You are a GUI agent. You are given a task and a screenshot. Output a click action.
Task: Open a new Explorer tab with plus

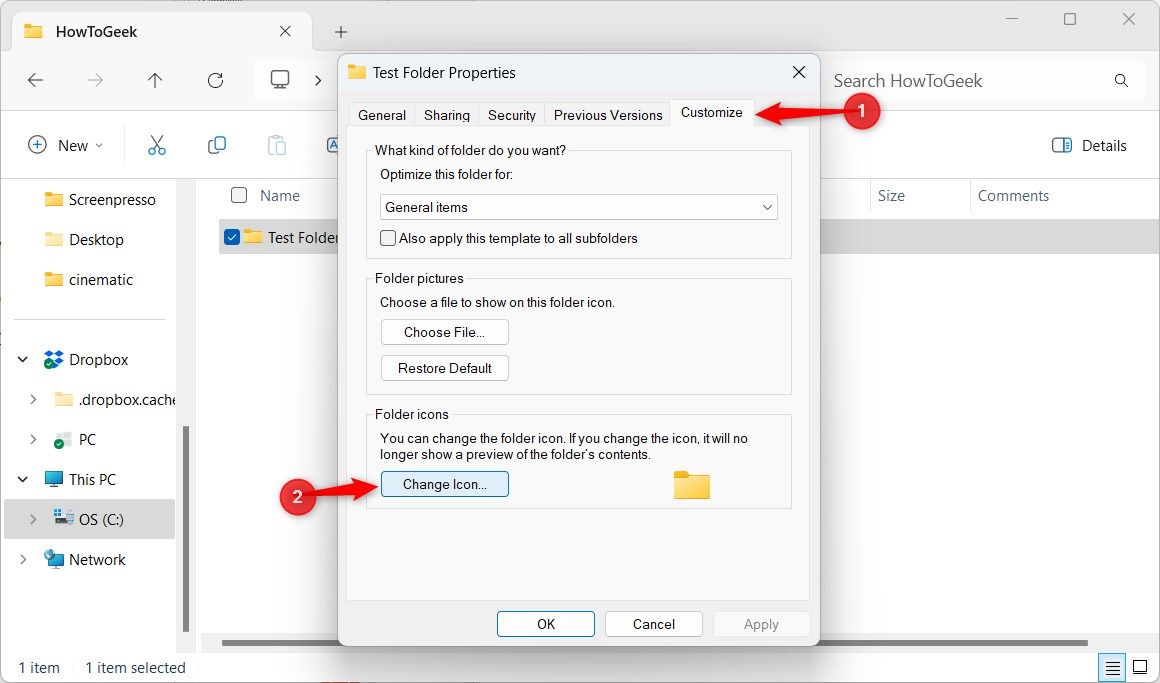pos(340,32)
